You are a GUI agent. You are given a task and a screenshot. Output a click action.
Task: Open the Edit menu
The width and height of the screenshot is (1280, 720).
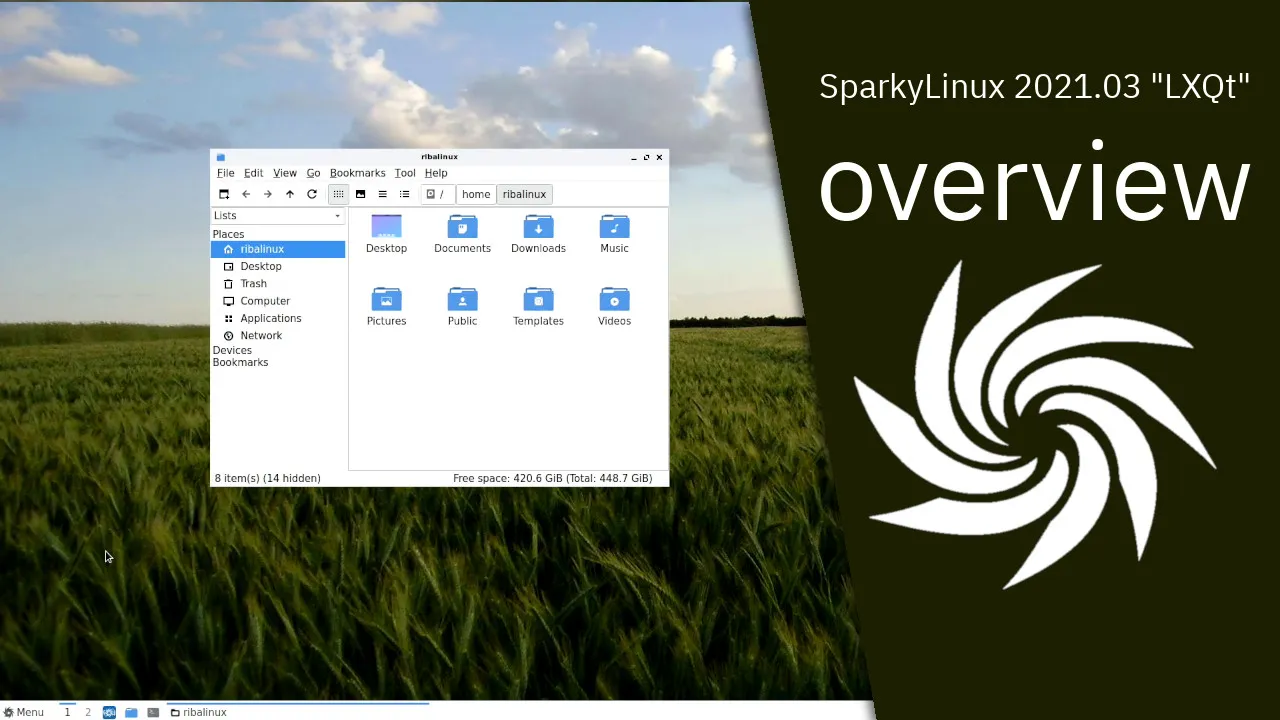click(253, 173)
